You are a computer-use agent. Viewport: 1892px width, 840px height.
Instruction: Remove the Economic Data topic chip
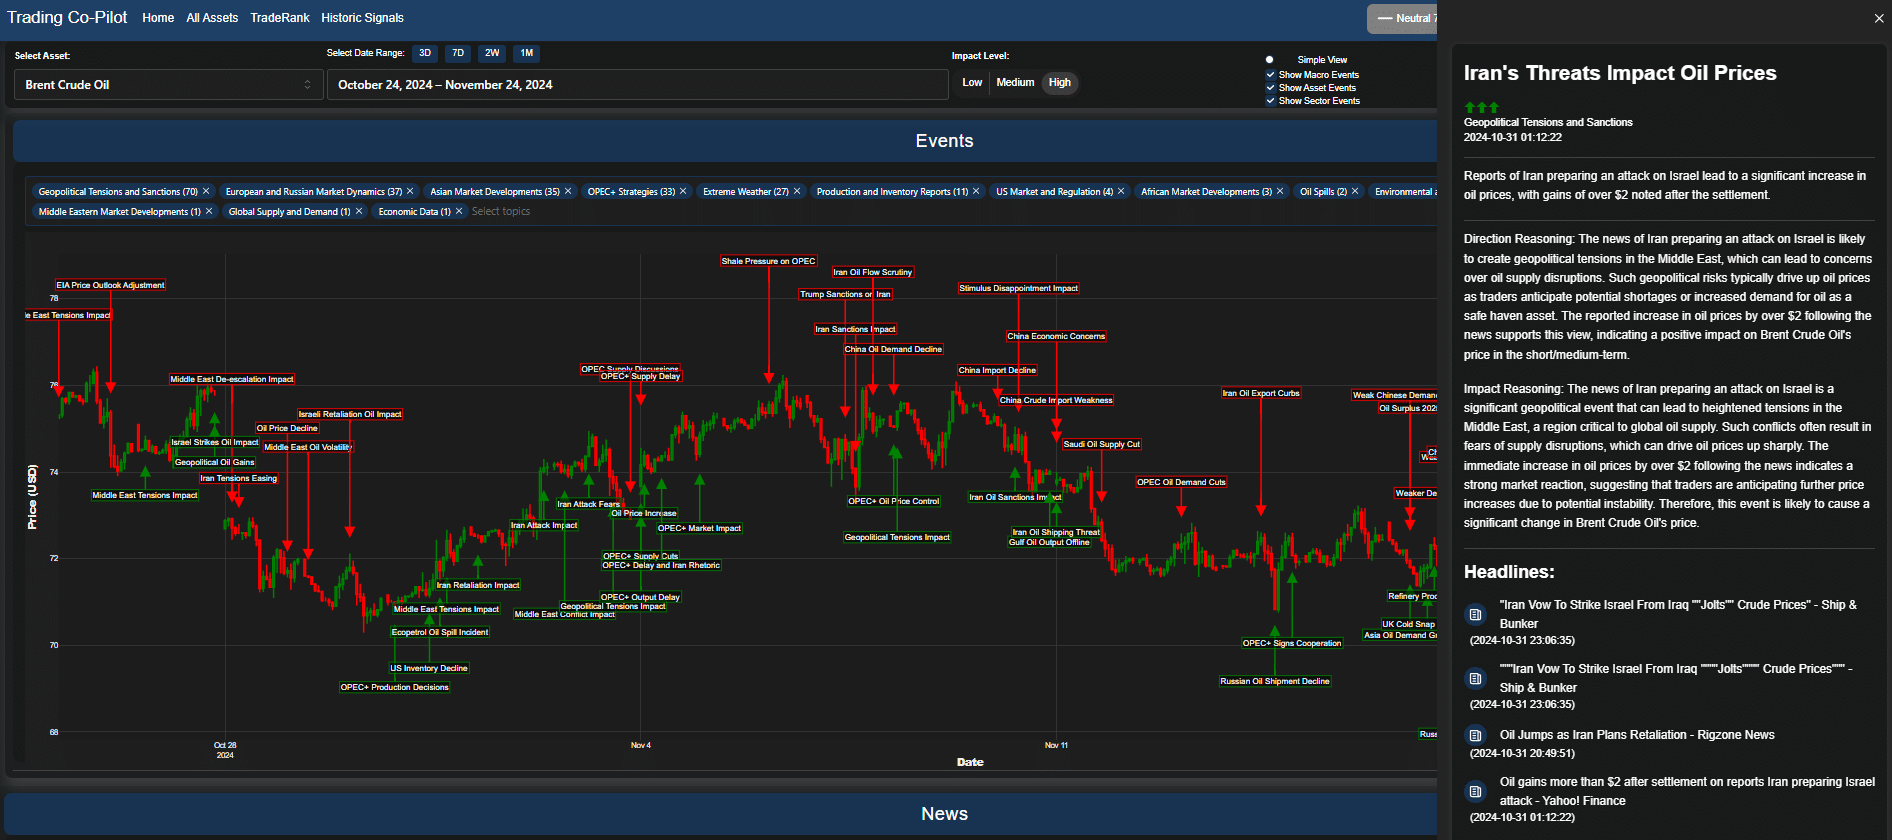(x=459, y=211)
